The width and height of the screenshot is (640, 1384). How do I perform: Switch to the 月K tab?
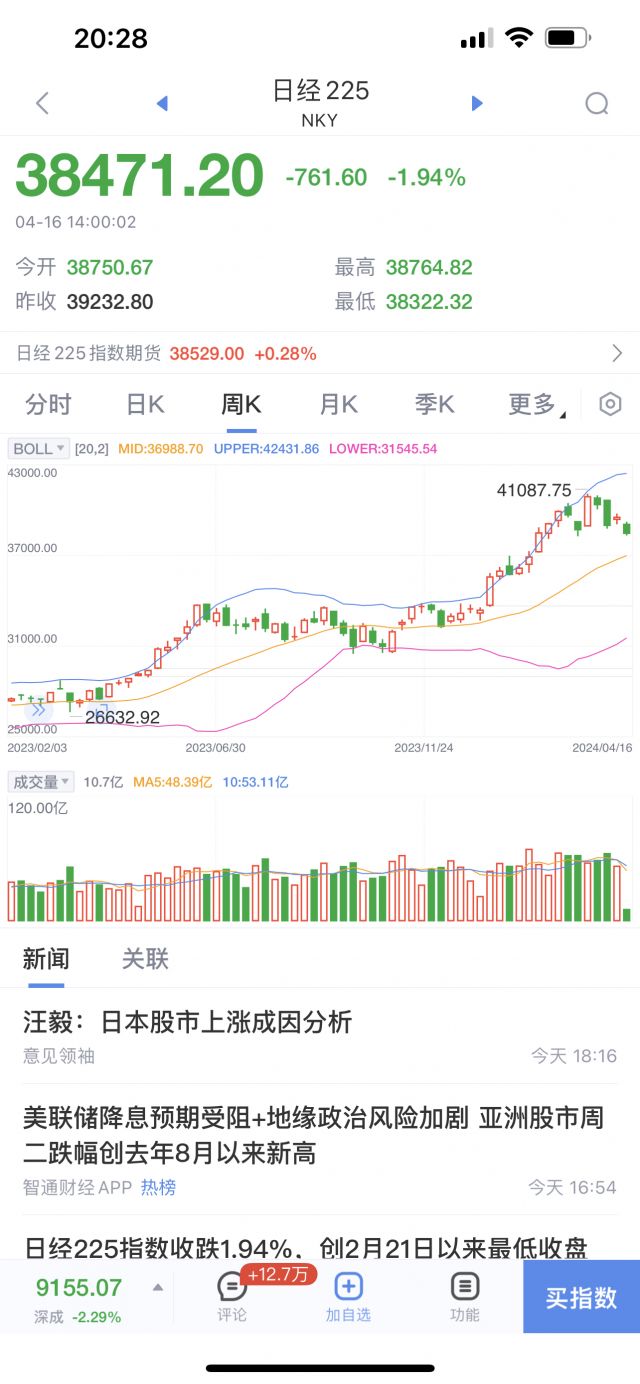[338, 404]
